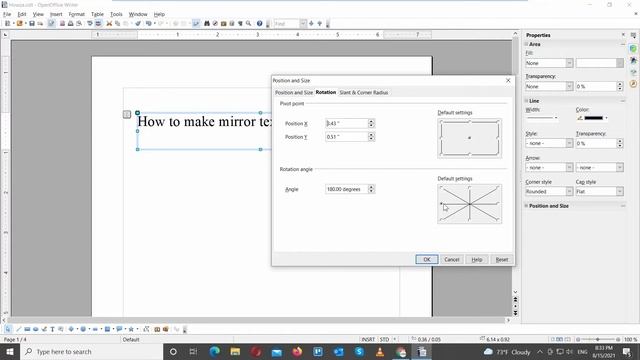Viewport: 640px width, 360px height.
Task: Click the blue Help question mark icon
Action: [259, 24]
